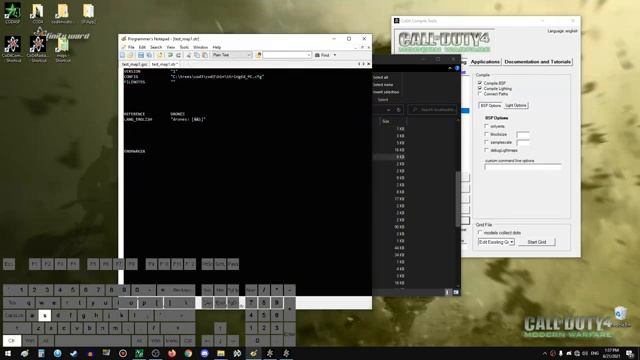Click the Save All toolbar icon
The width and height of the screenshot is (640, 360).
point(149,55)
